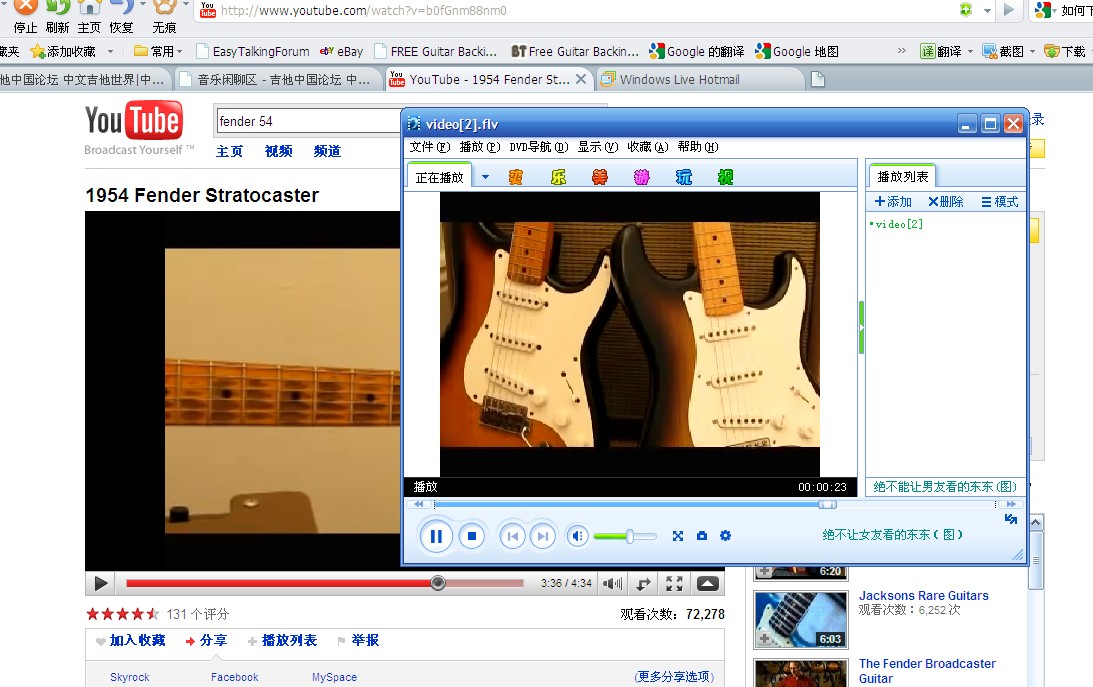
Task: Click the YouTube red progress scrubber
Action: 438,583
